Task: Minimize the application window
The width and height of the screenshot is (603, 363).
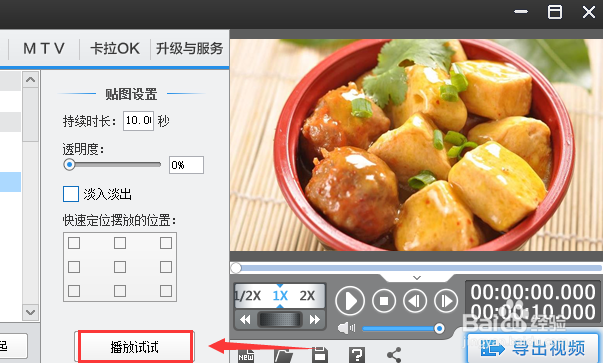Action: point(521,12)
